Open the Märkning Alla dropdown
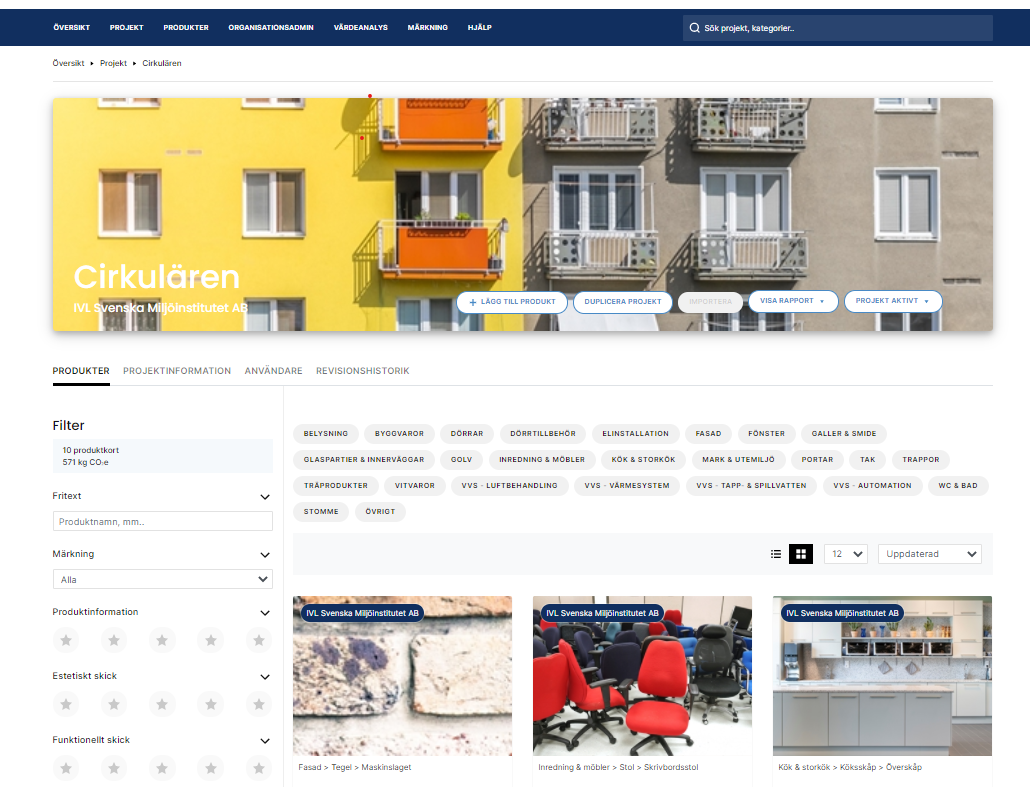Screen dimensions: 1030x787 pyautogui.click(x=162, y=579)
